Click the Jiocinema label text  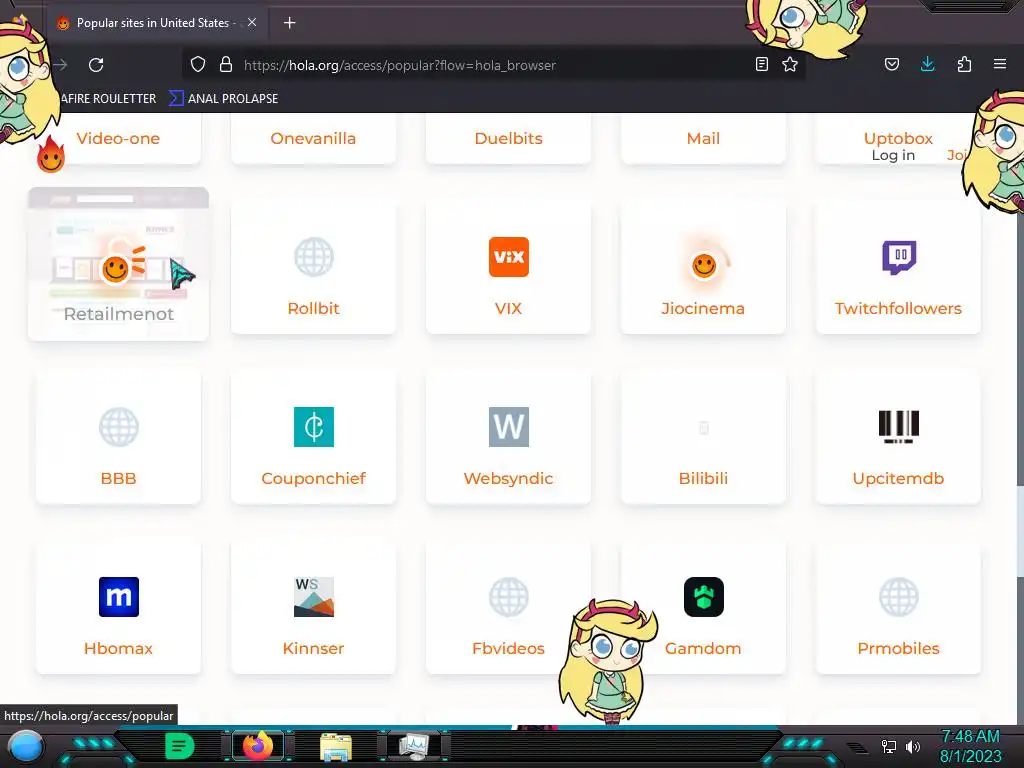(703, 308)
